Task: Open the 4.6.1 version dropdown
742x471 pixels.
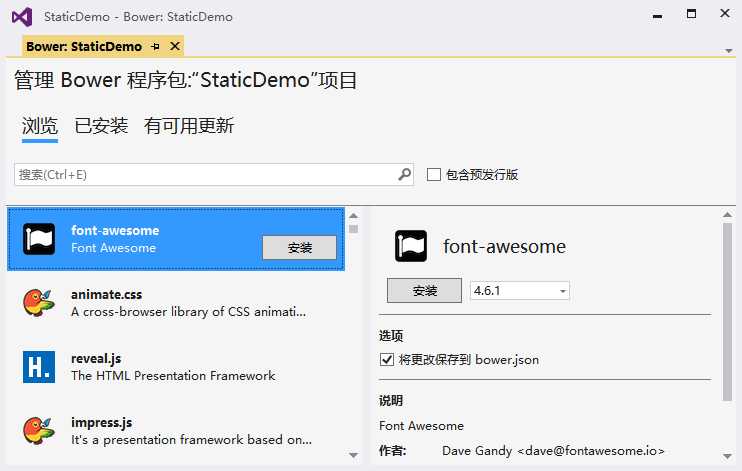Action: pyautogui.click(x=563, y=291)
